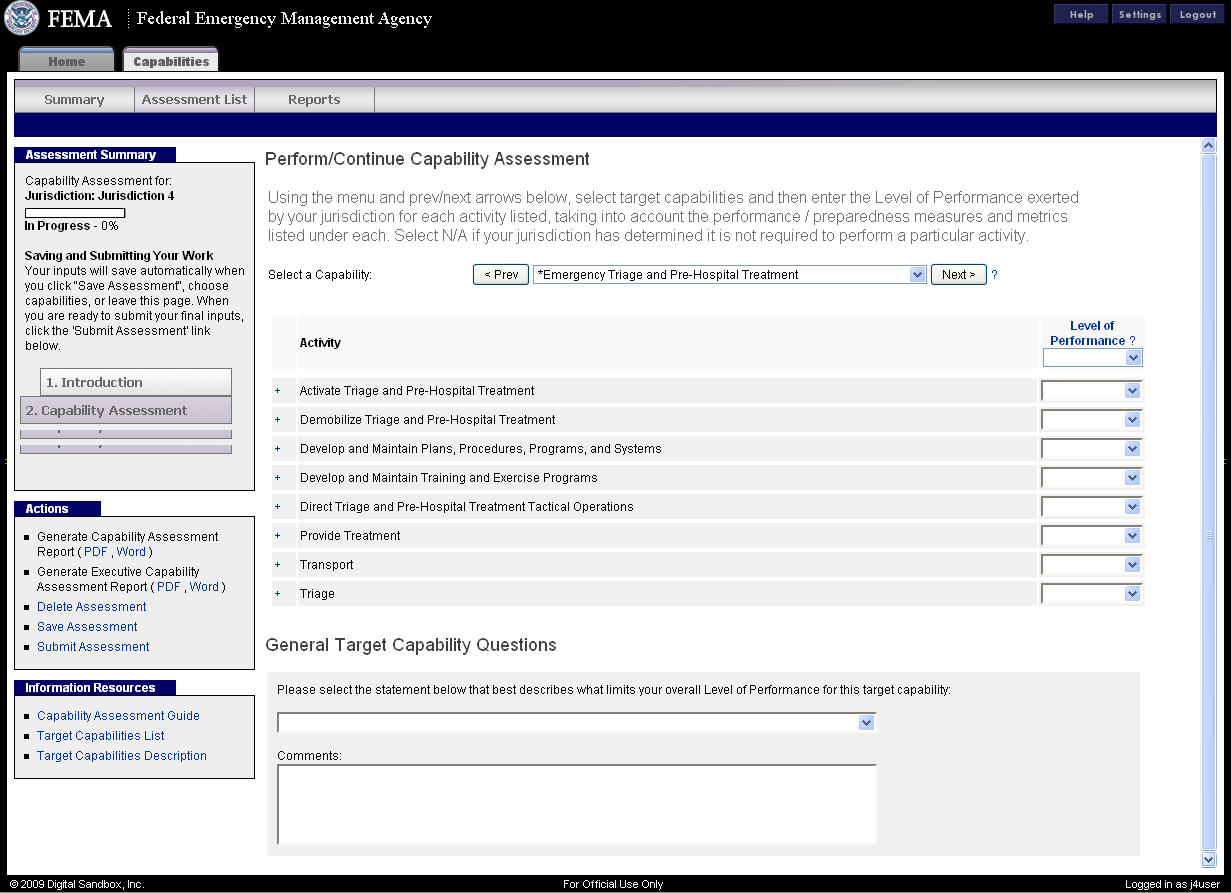Open performance dropdown for Develop Plans, Procedures row

click(x=1091, y=449)
